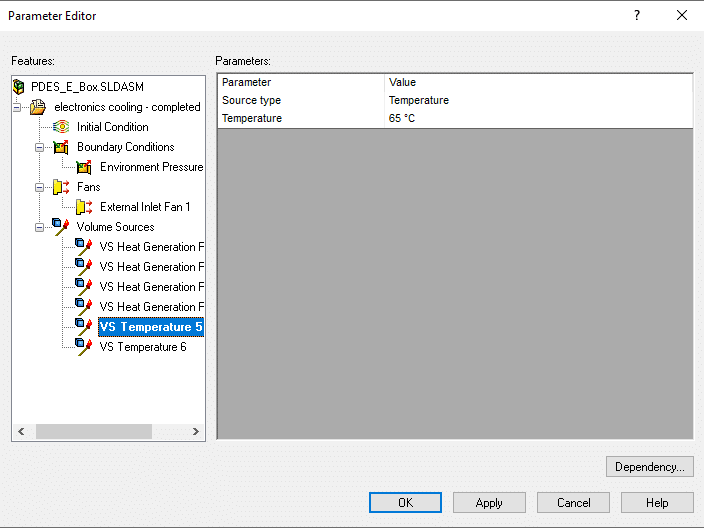Select Boundary Conditions in the tree
The width and height of the screenshot is (704, 528).
[x=126, y=147]
